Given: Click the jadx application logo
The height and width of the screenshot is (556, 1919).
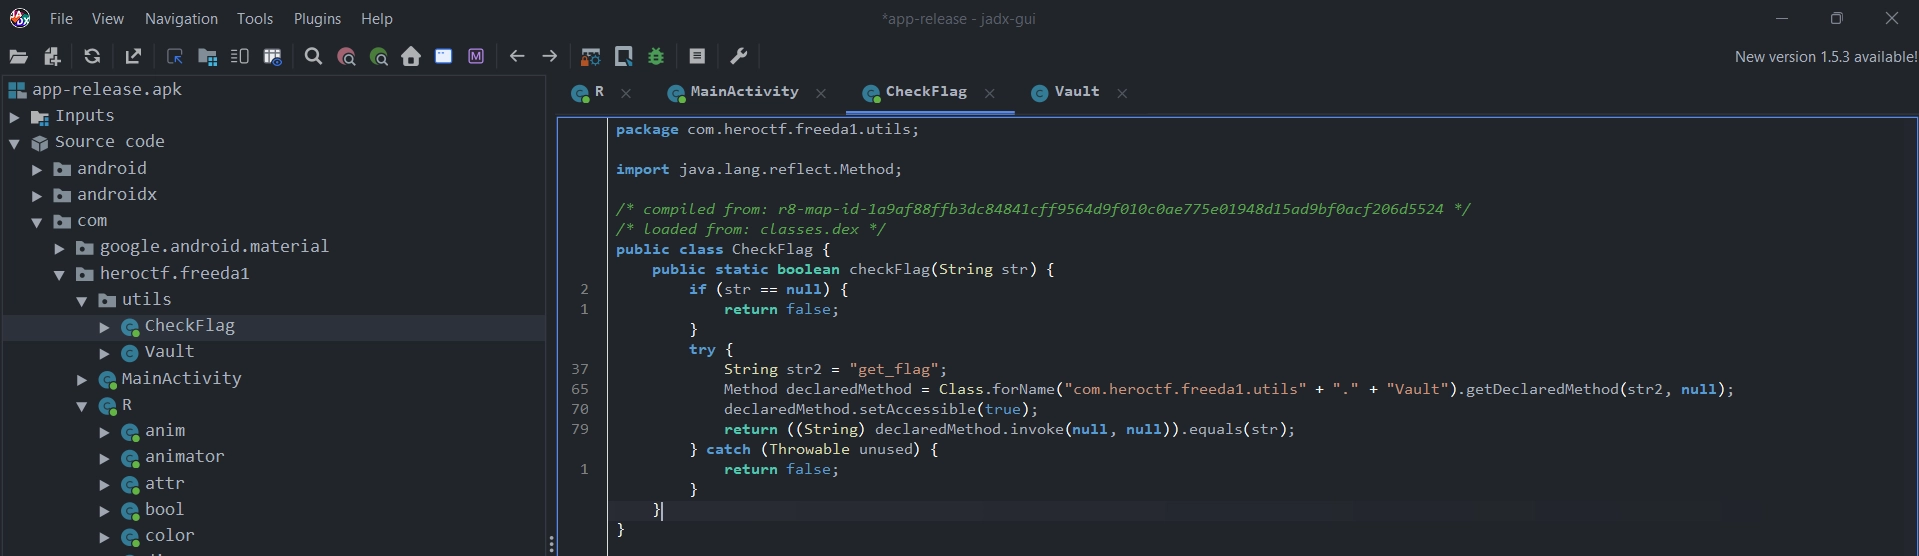Looking at the screenshot, I should coord(20,18).
